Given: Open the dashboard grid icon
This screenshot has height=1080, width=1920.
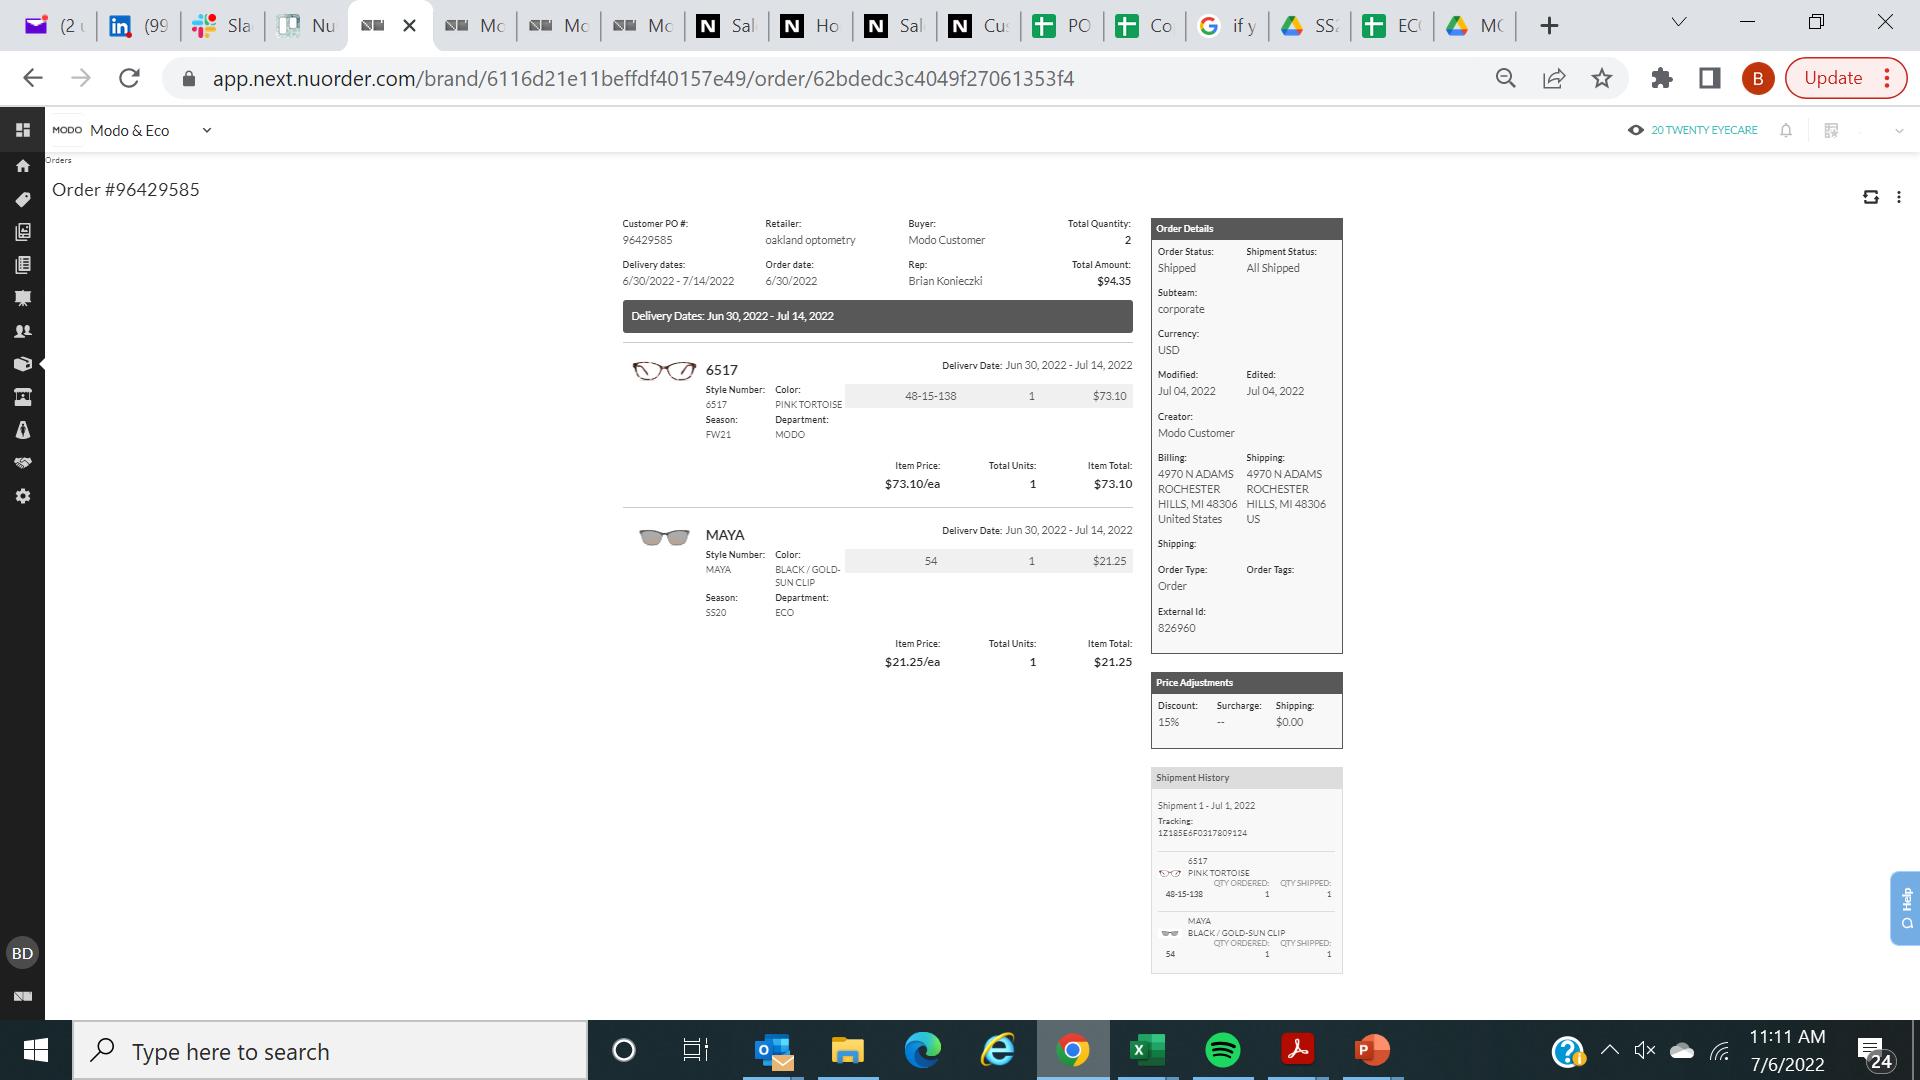Looking at the screenshot, I should point(23,130).
